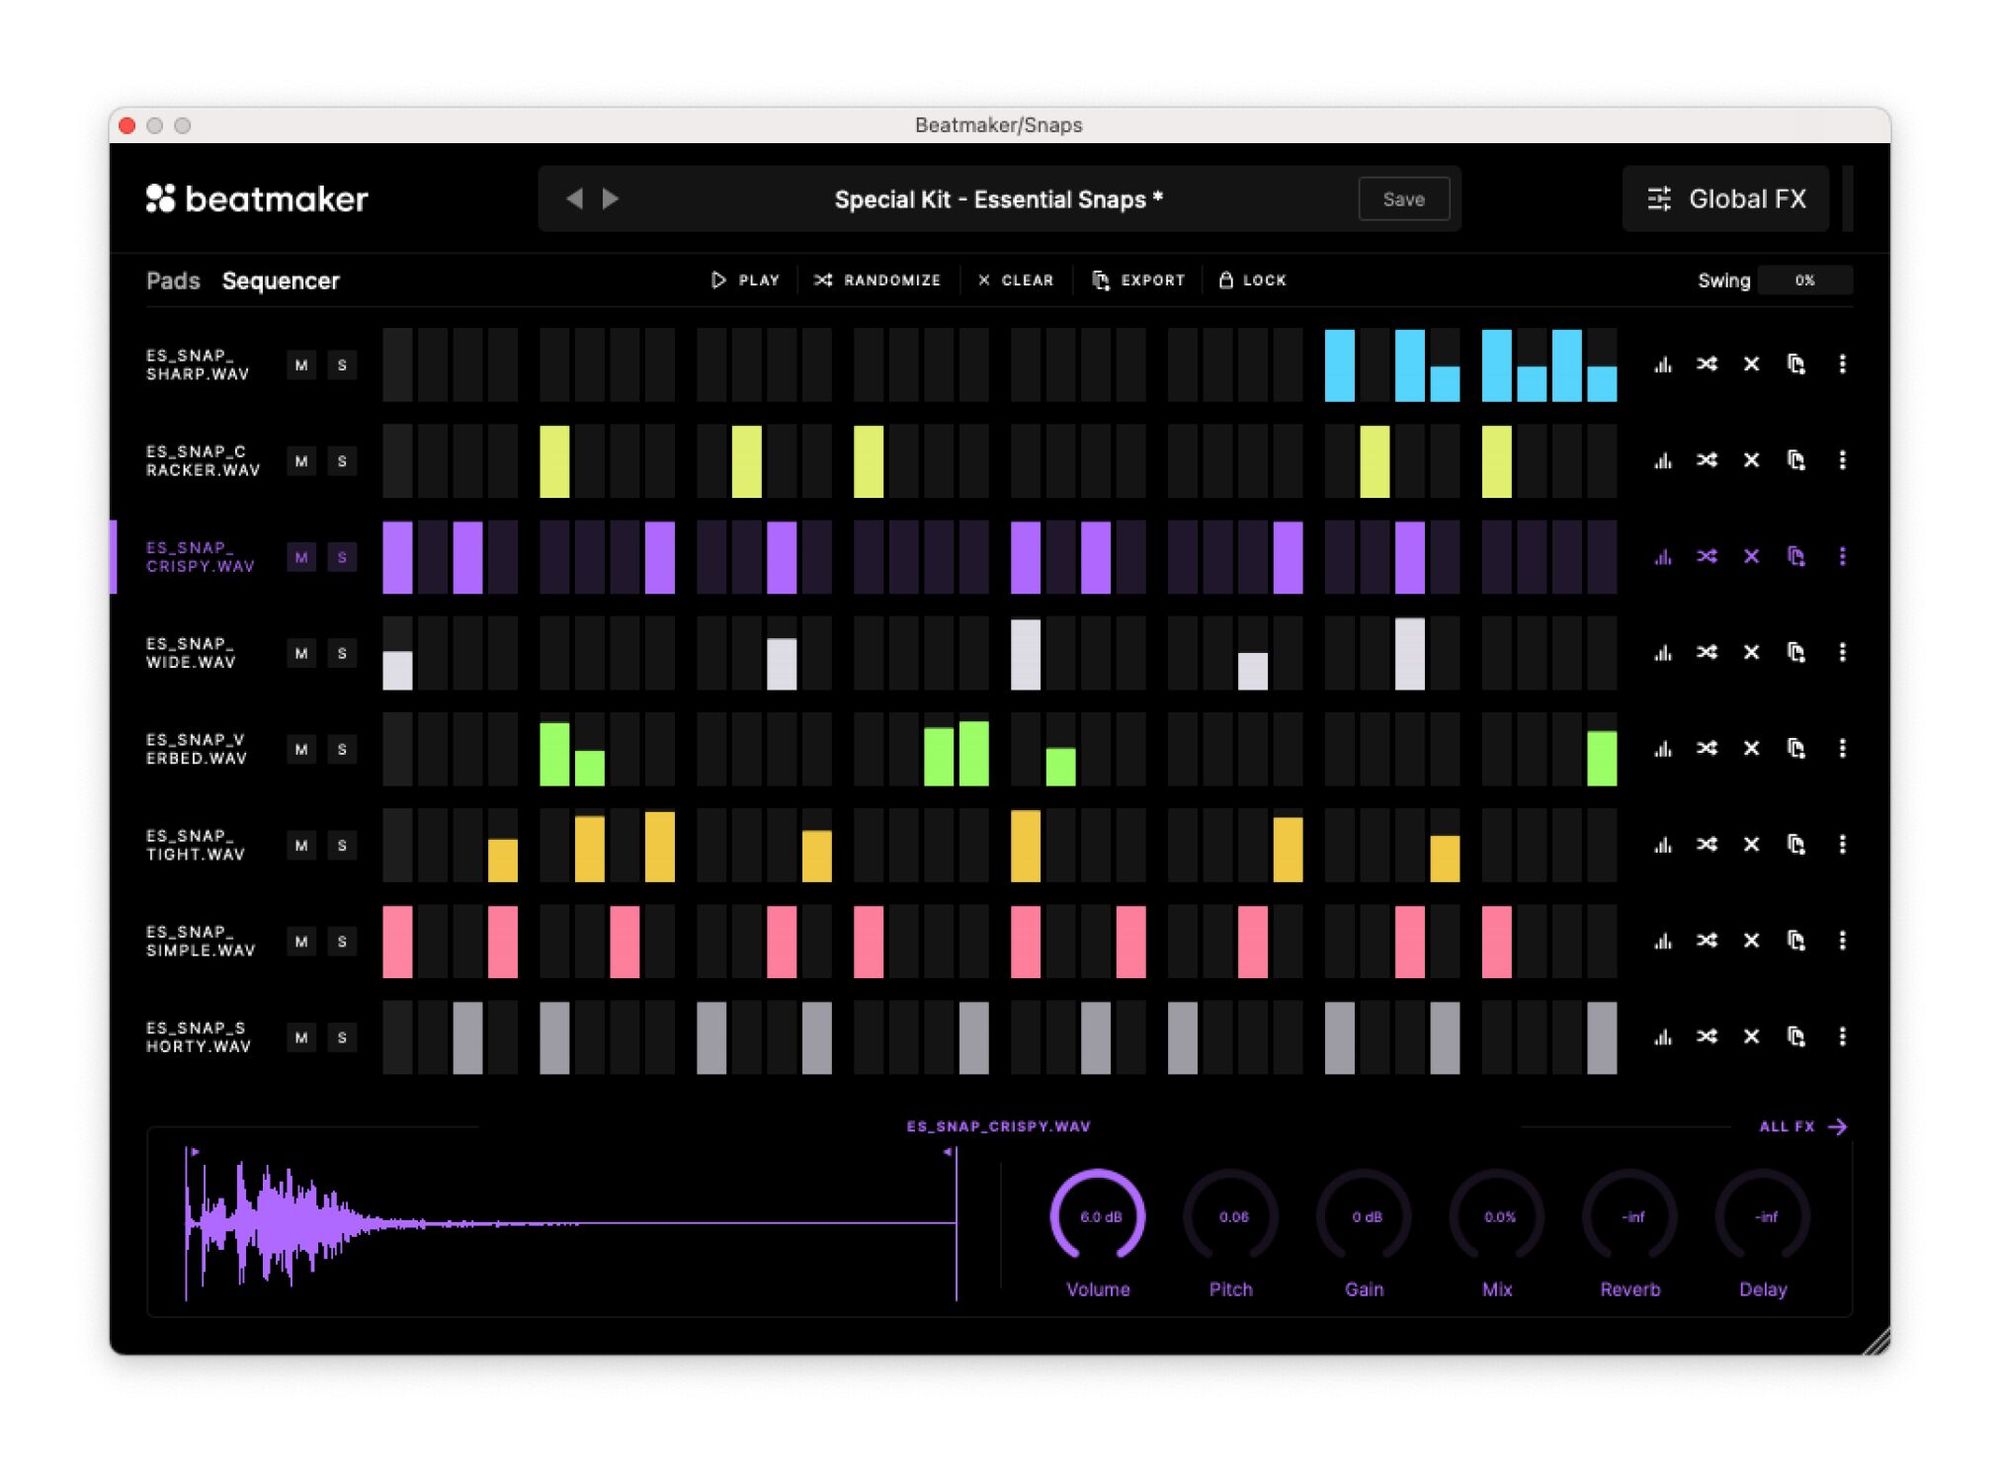Screen dimensions: 2000x1476
Task: Randomize the ES_SNAP_CRISPY.WAV row pattern
Action: (x=1708, y=557)
